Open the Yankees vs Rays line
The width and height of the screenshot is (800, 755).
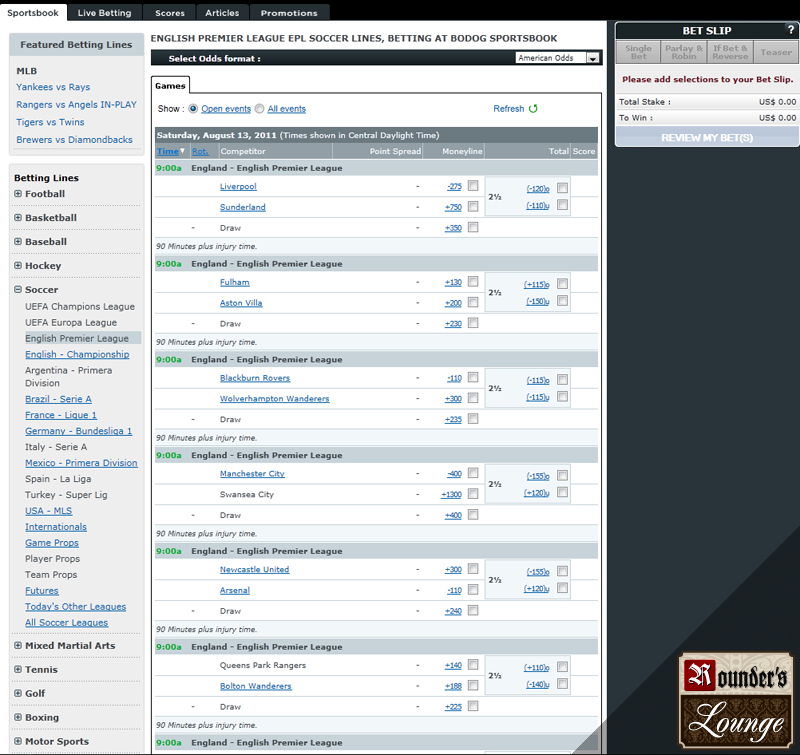[53, 87]
